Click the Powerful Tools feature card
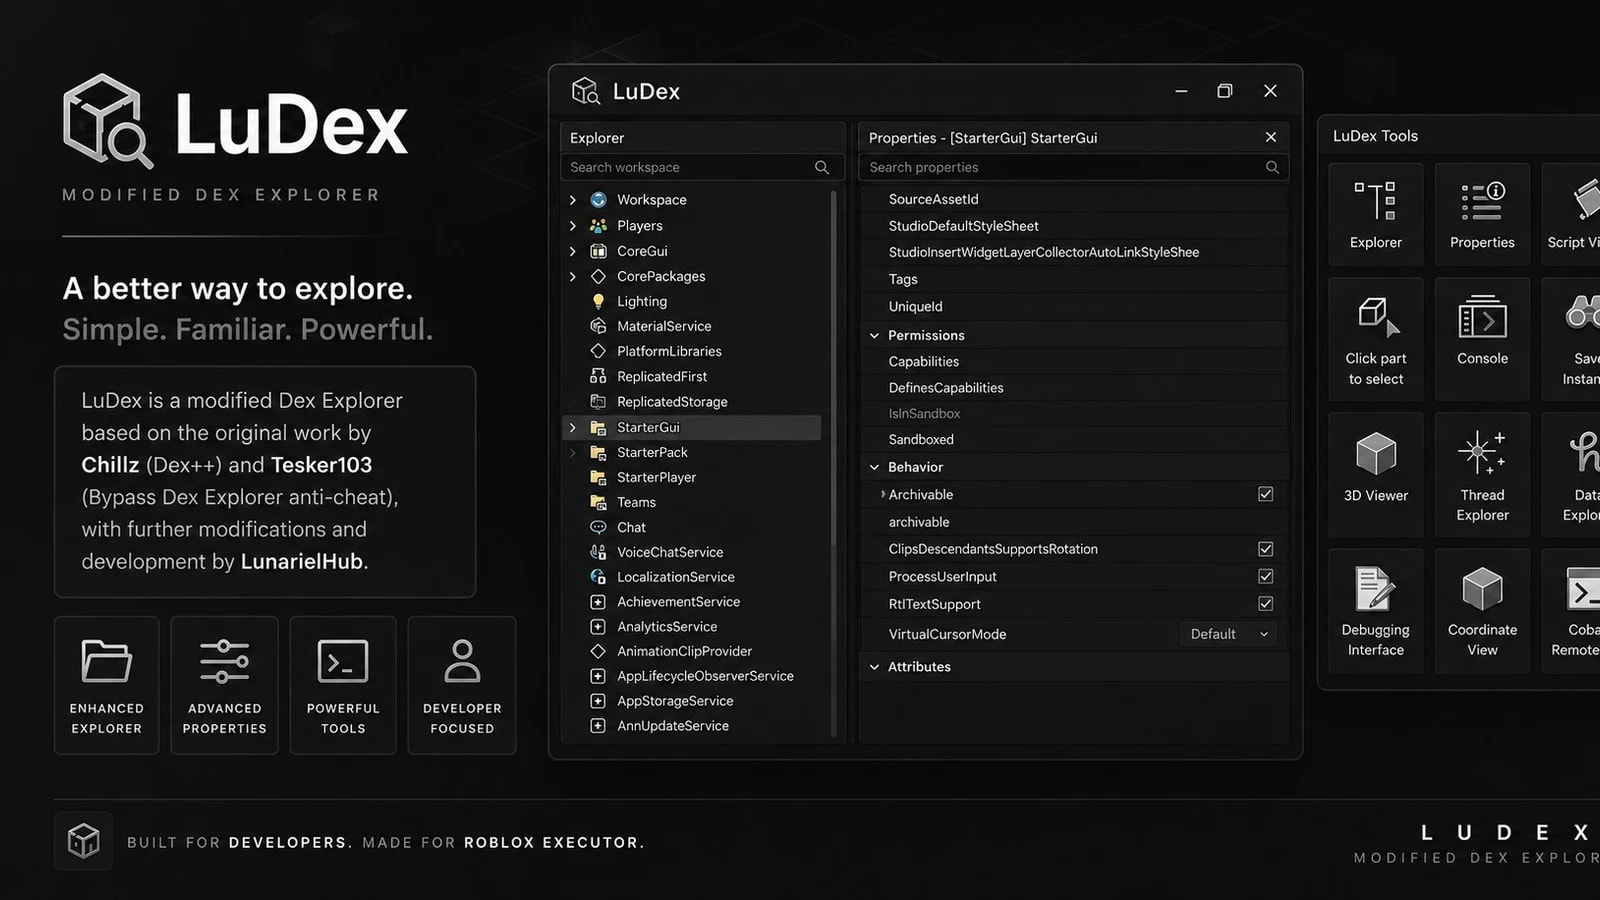The width and height of the screenshot is (1600, 900). (343, 685)
